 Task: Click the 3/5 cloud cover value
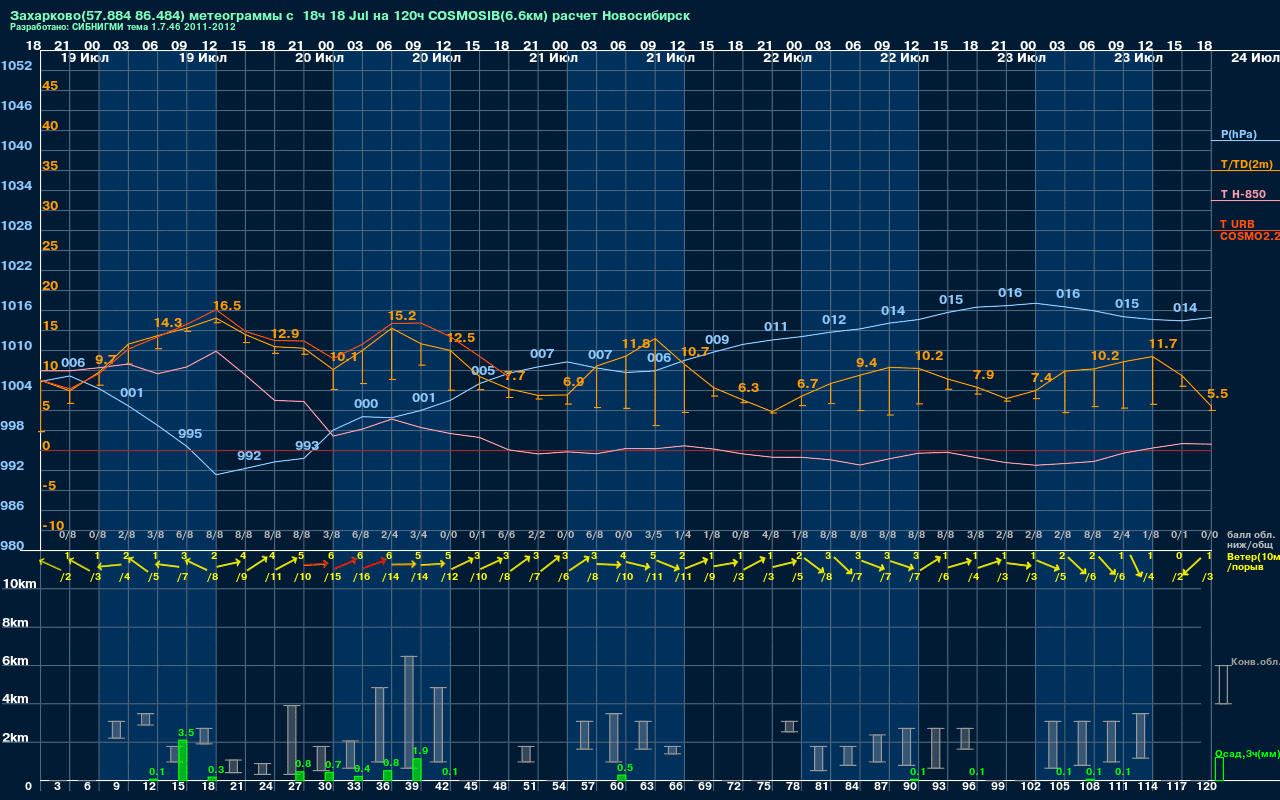coord(653,535)
